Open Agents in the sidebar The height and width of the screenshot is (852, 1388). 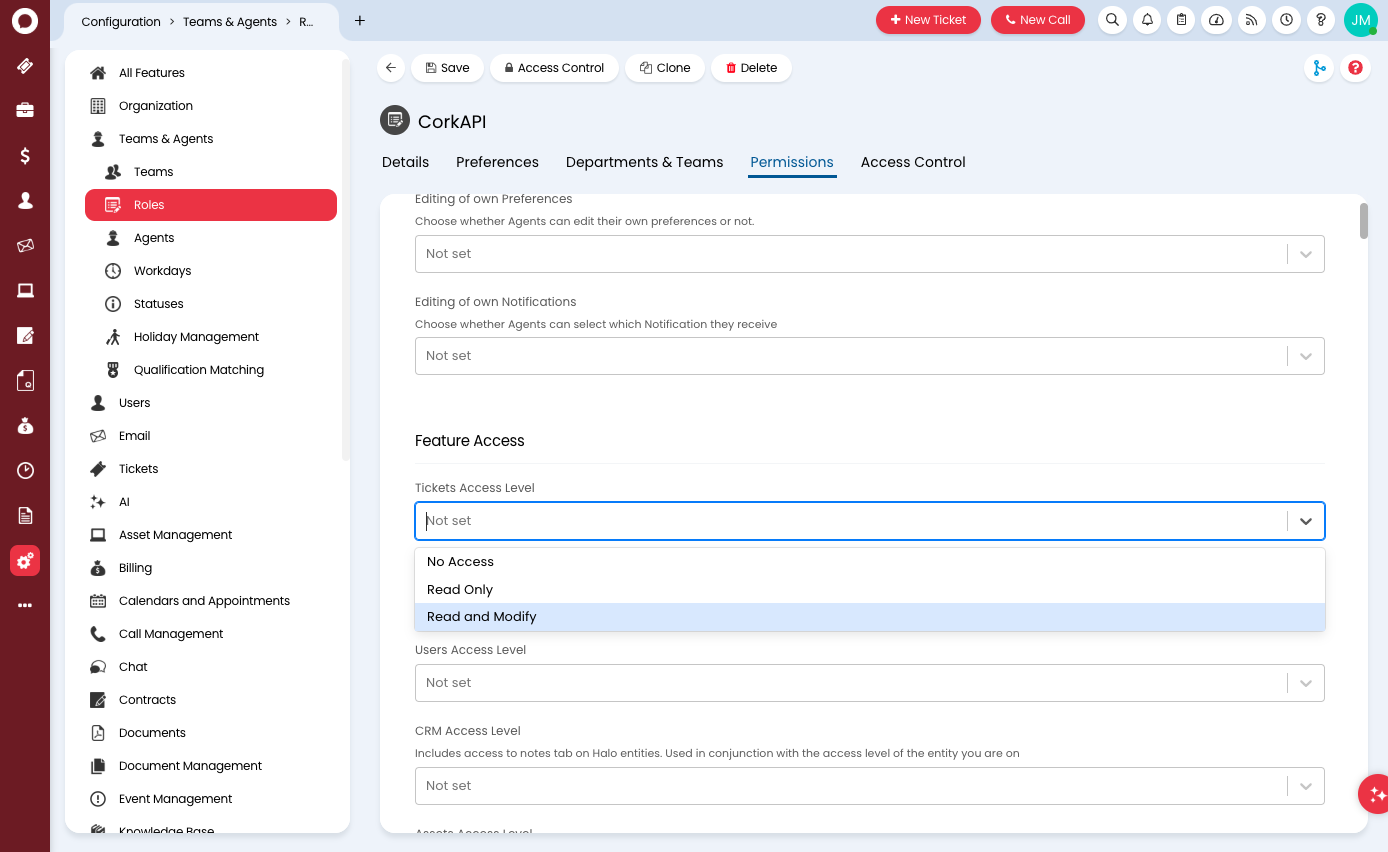coord(210,238)
